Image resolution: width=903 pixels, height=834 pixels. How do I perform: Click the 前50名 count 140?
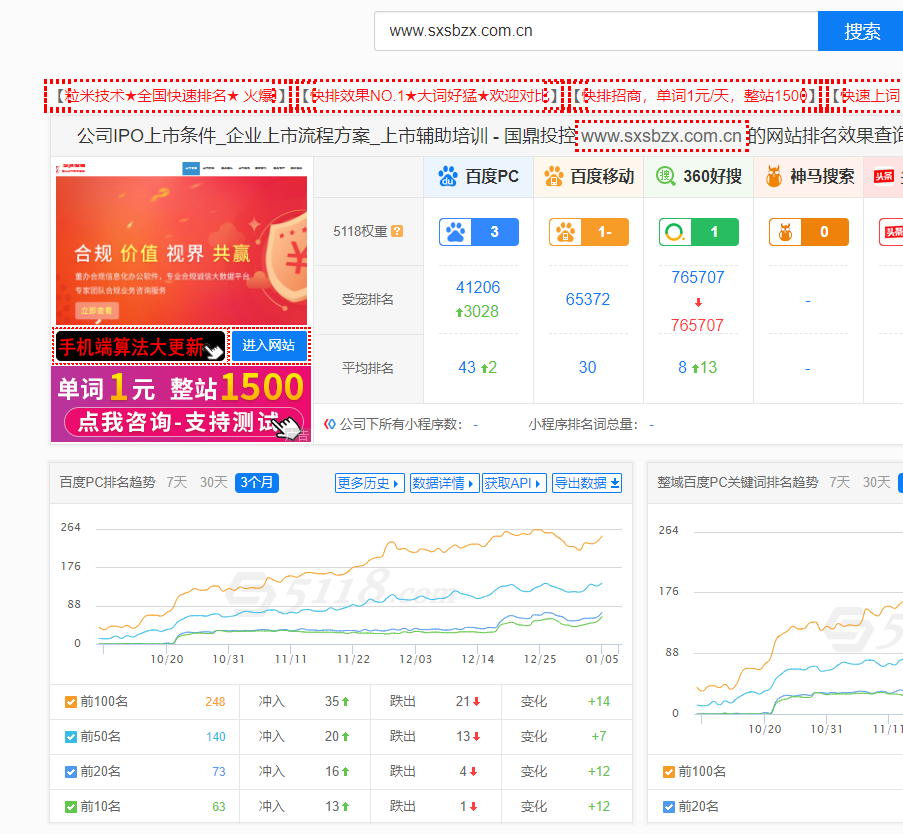pyautogui.click(x=216, y=737)
